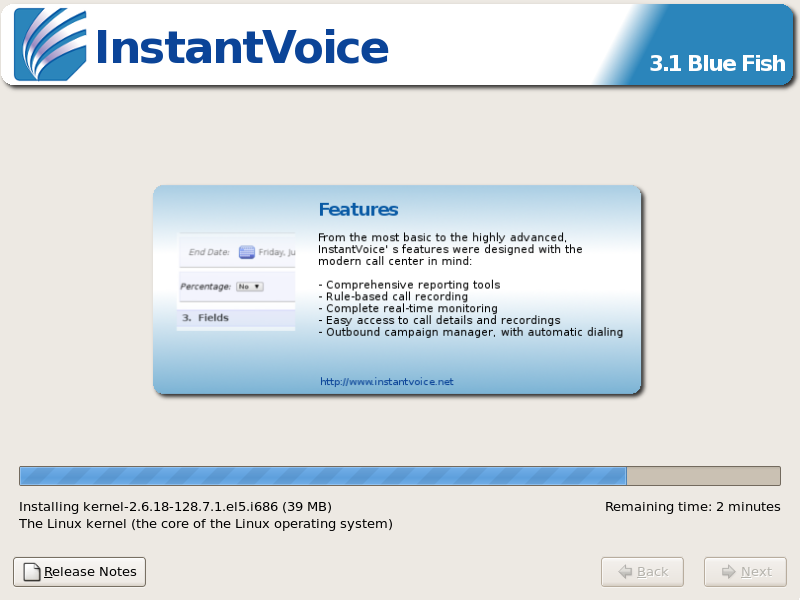Click the '3. Fields' section header
Screen dimensions: 800x600
click(x=205, y=318)
